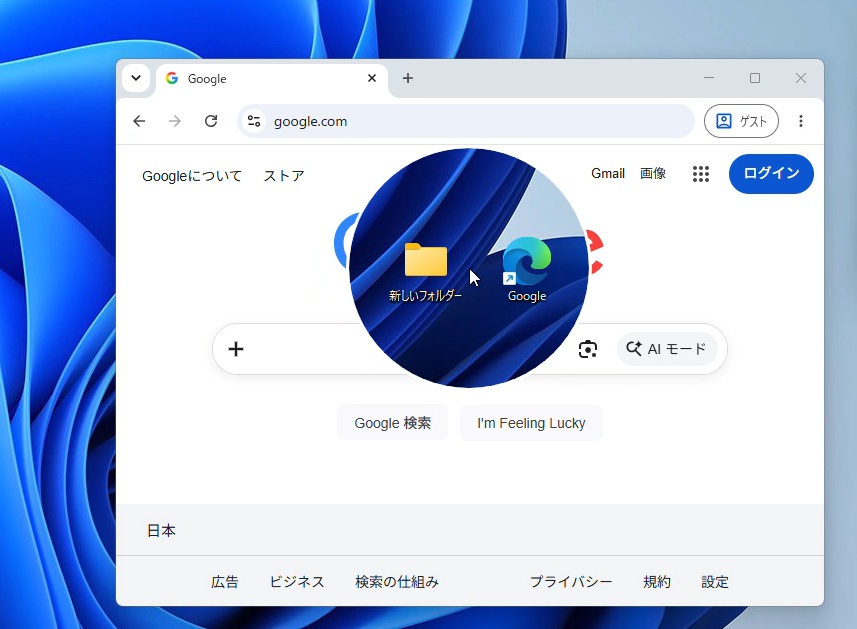Open 広告 footer link

click(225, 582)
